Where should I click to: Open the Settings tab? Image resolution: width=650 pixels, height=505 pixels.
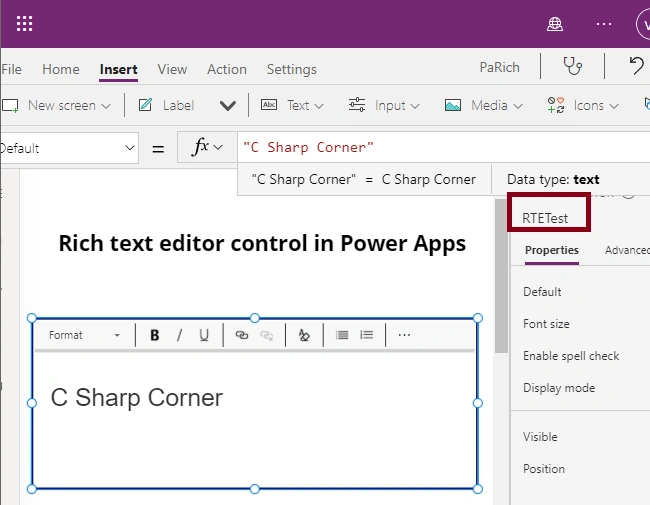291,69
